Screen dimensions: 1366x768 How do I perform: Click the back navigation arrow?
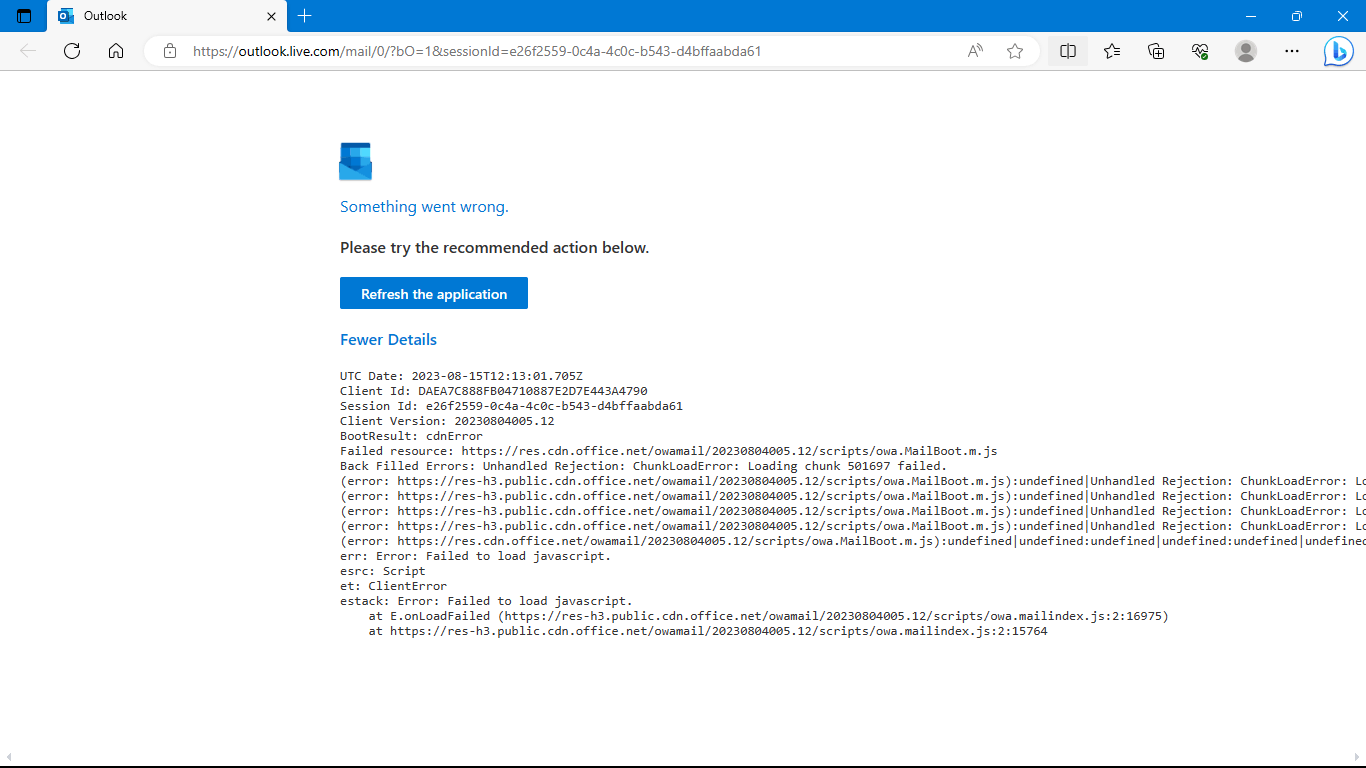[28, 51]
